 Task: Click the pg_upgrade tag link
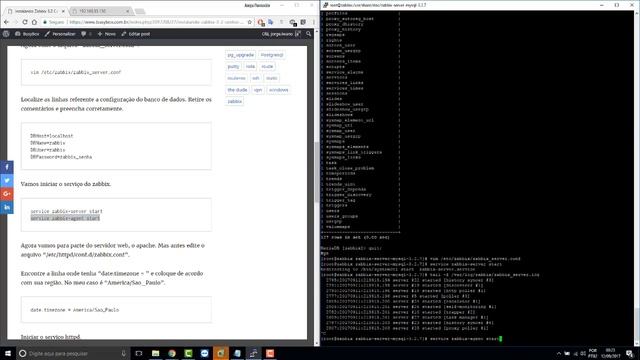[240, 55]
